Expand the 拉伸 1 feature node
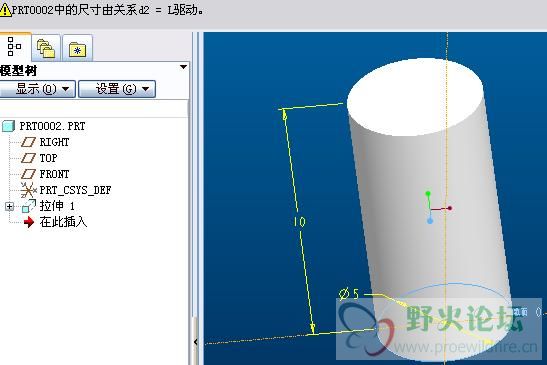547x365 pixels. pyautogui.click(x=9, y=207)
